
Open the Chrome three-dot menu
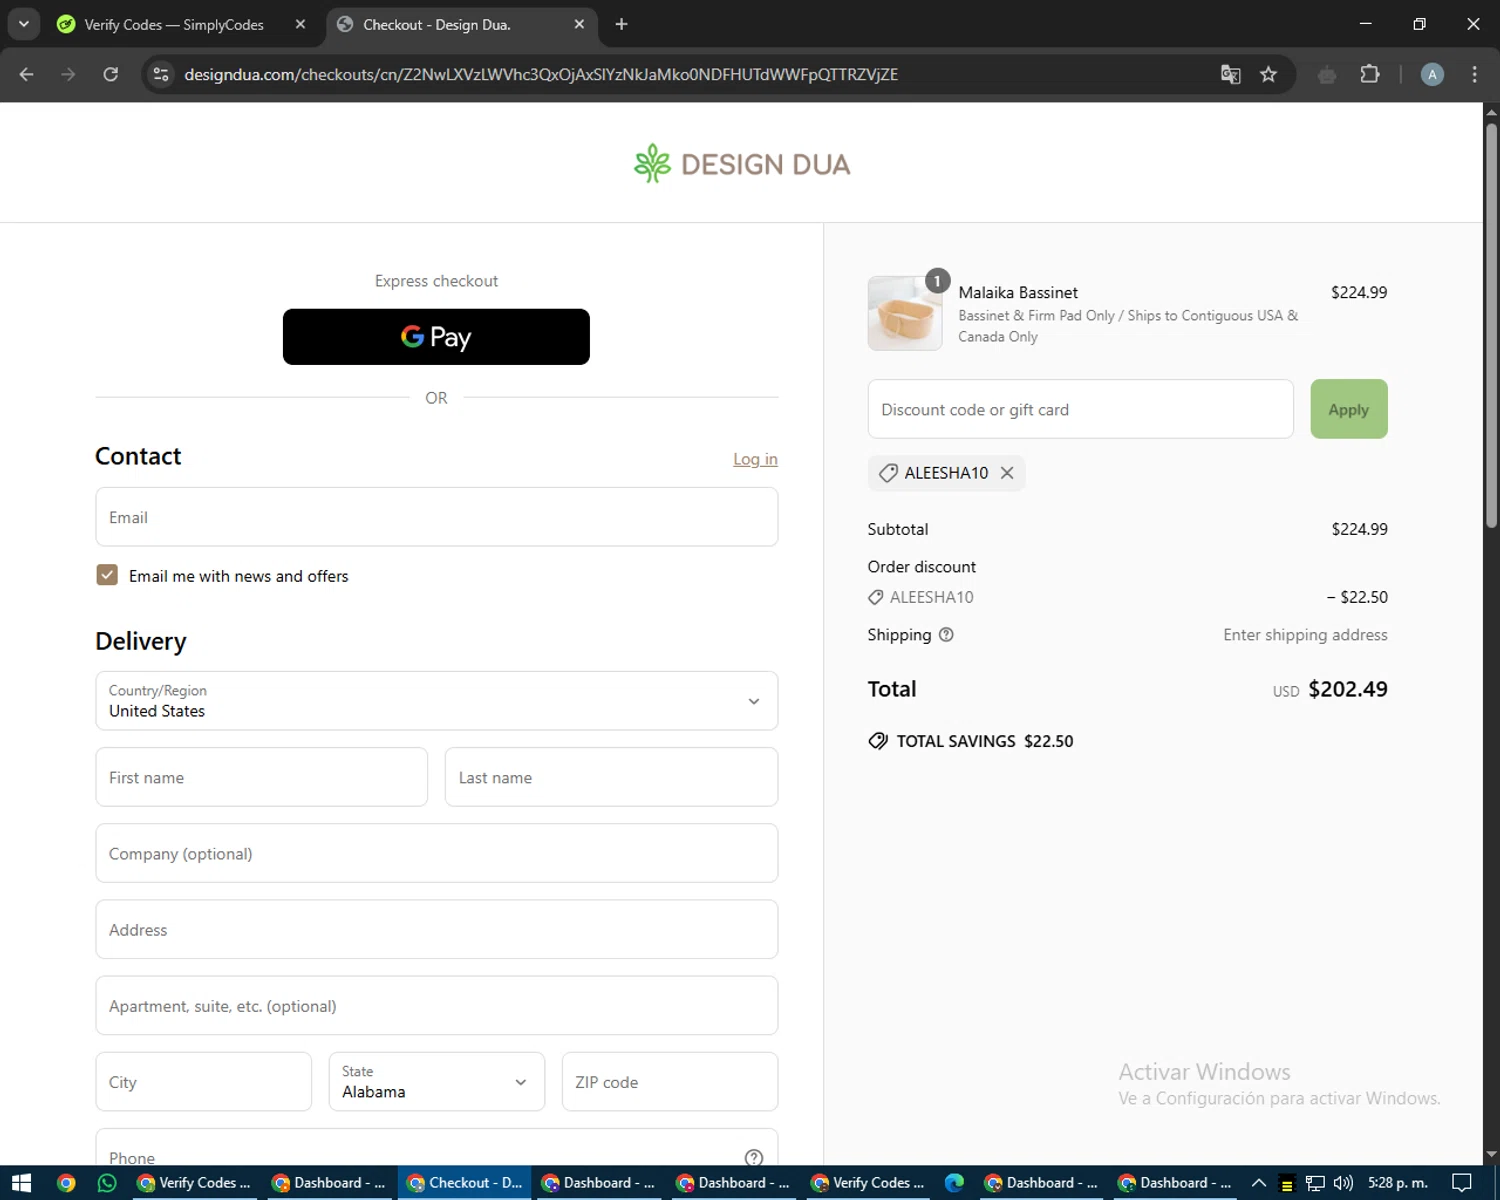tap(1474, 74)
